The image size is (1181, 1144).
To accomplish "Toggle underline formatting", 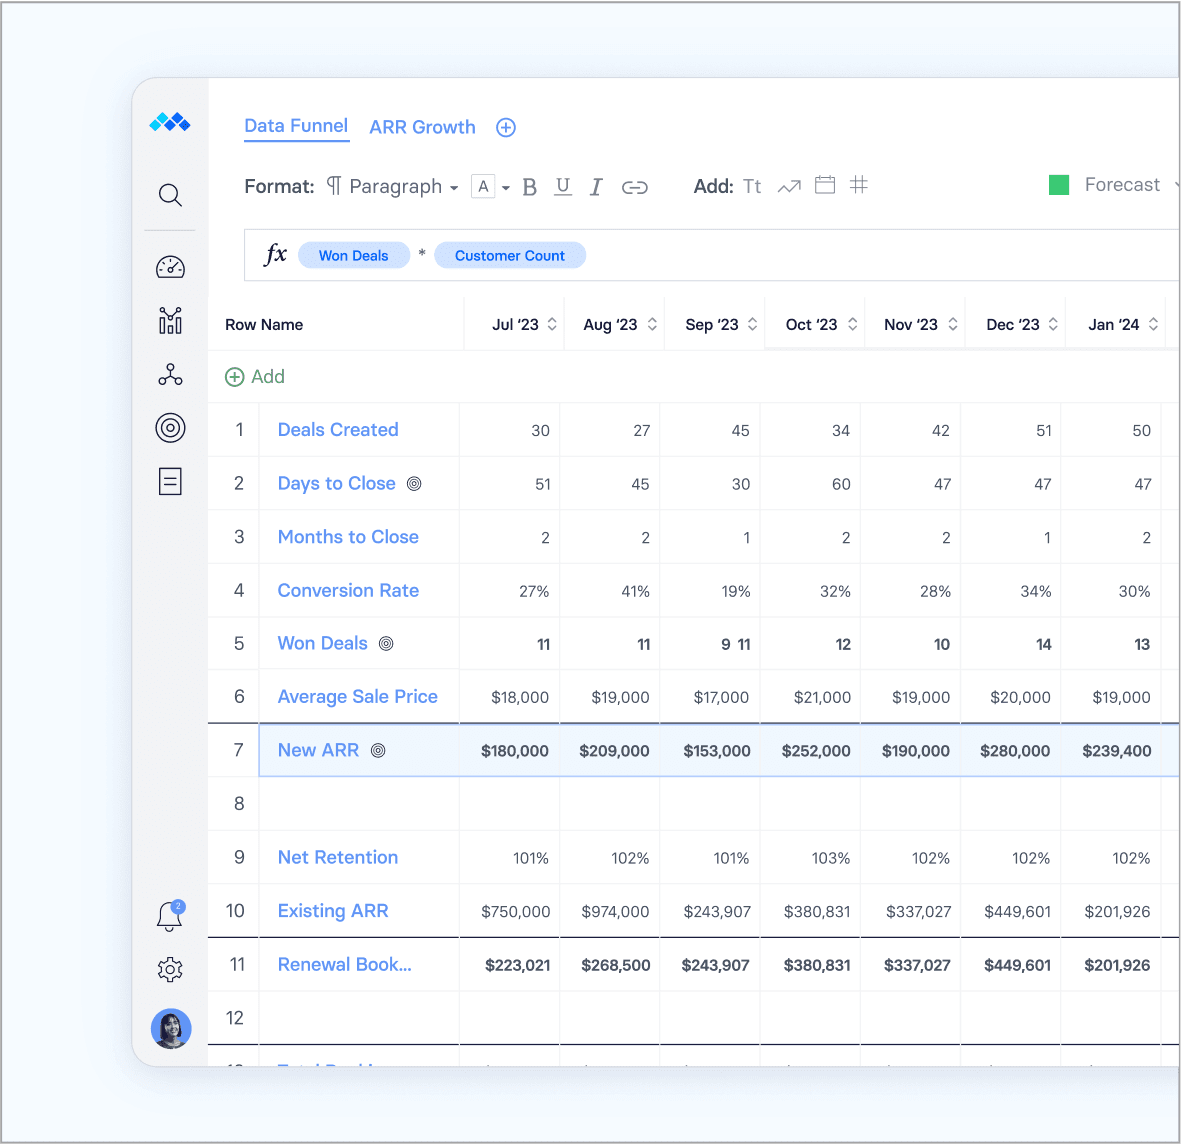I will 563,187.
